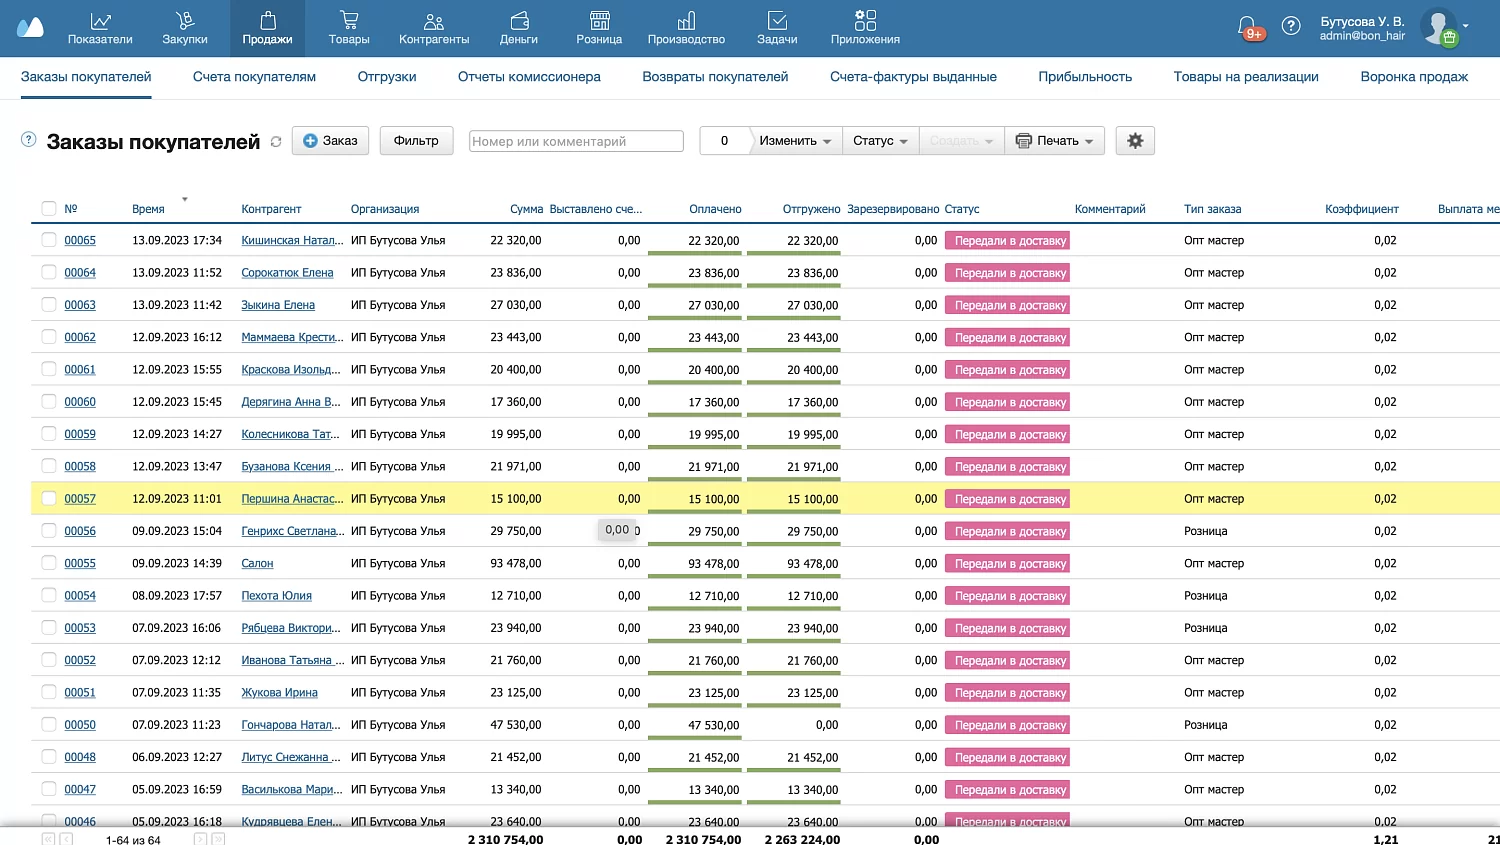Go to the first page of results
This screenshot has width=1500, height=845.
[x=48, y=839]
